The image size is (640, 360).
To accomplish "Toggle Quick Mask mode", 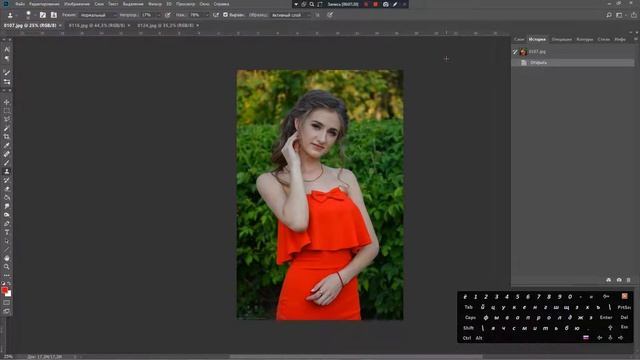I will [7, 302].
